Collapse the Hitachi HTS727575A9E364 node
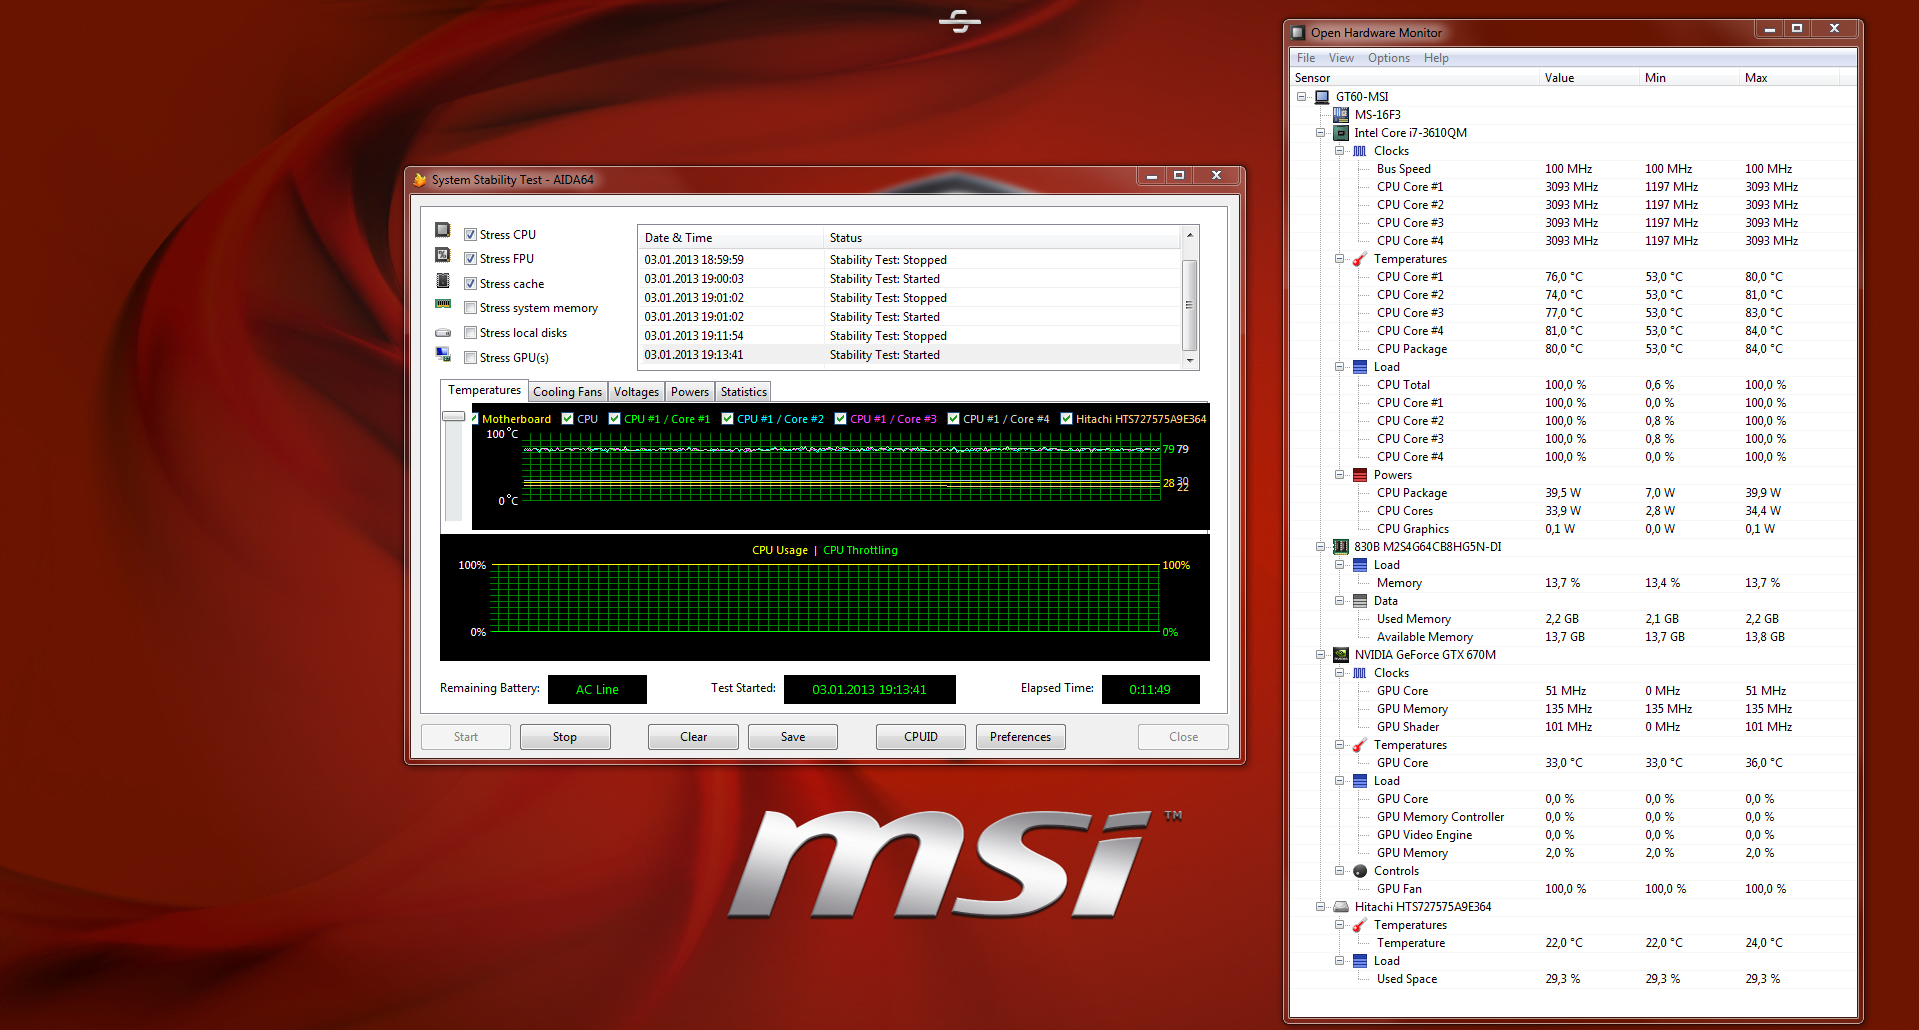Screen dimensions: 1919x1030 [x=1321, y=907]
